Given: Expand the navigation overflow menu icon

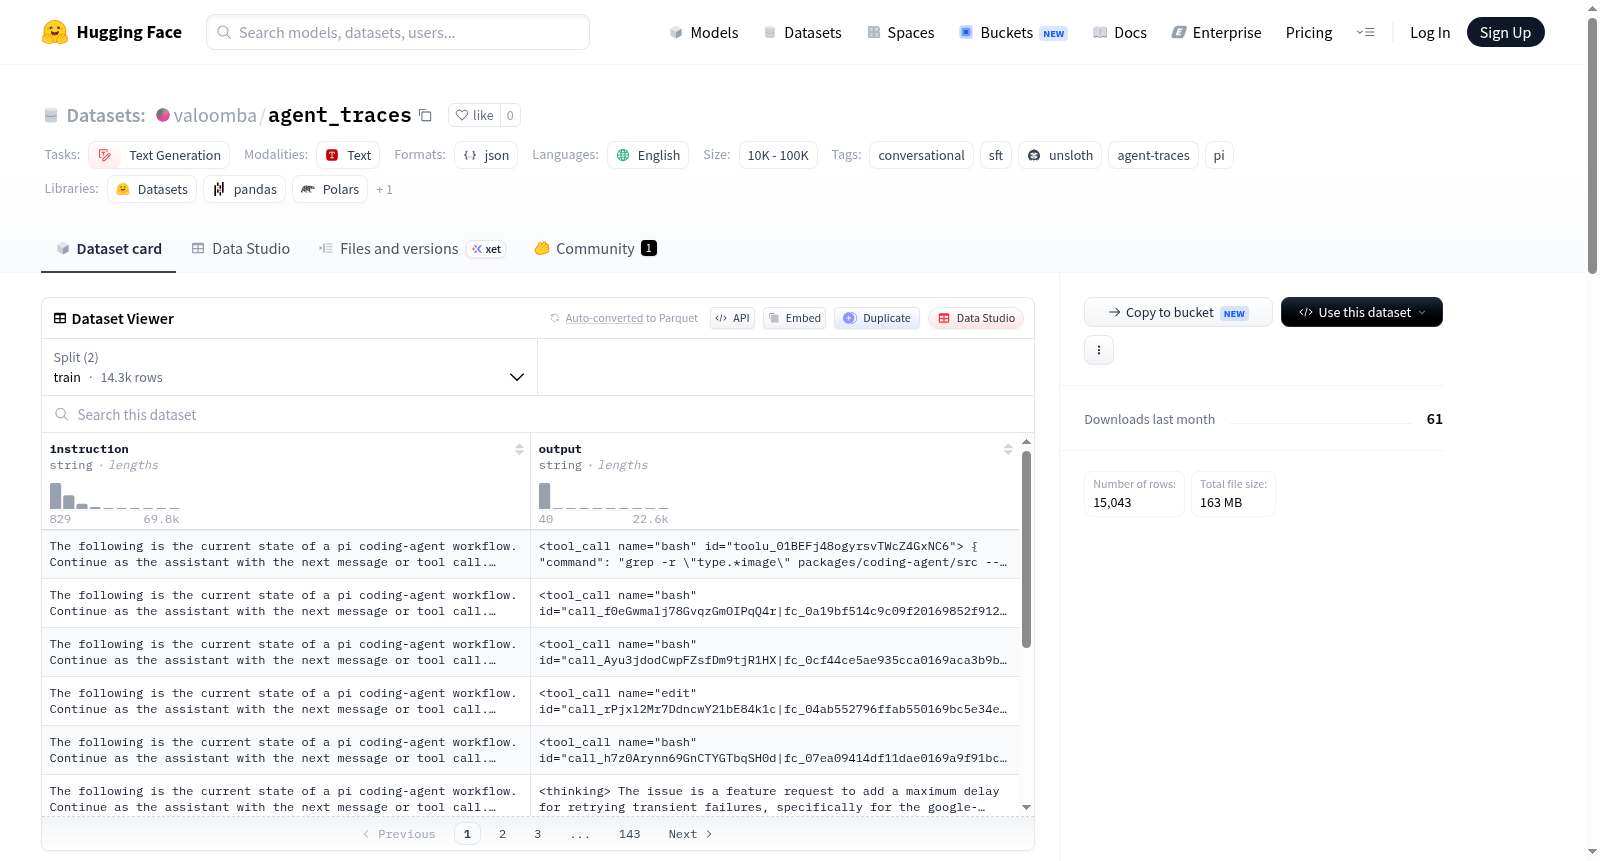Looking at the screenshot, I should click(1365, 32).
